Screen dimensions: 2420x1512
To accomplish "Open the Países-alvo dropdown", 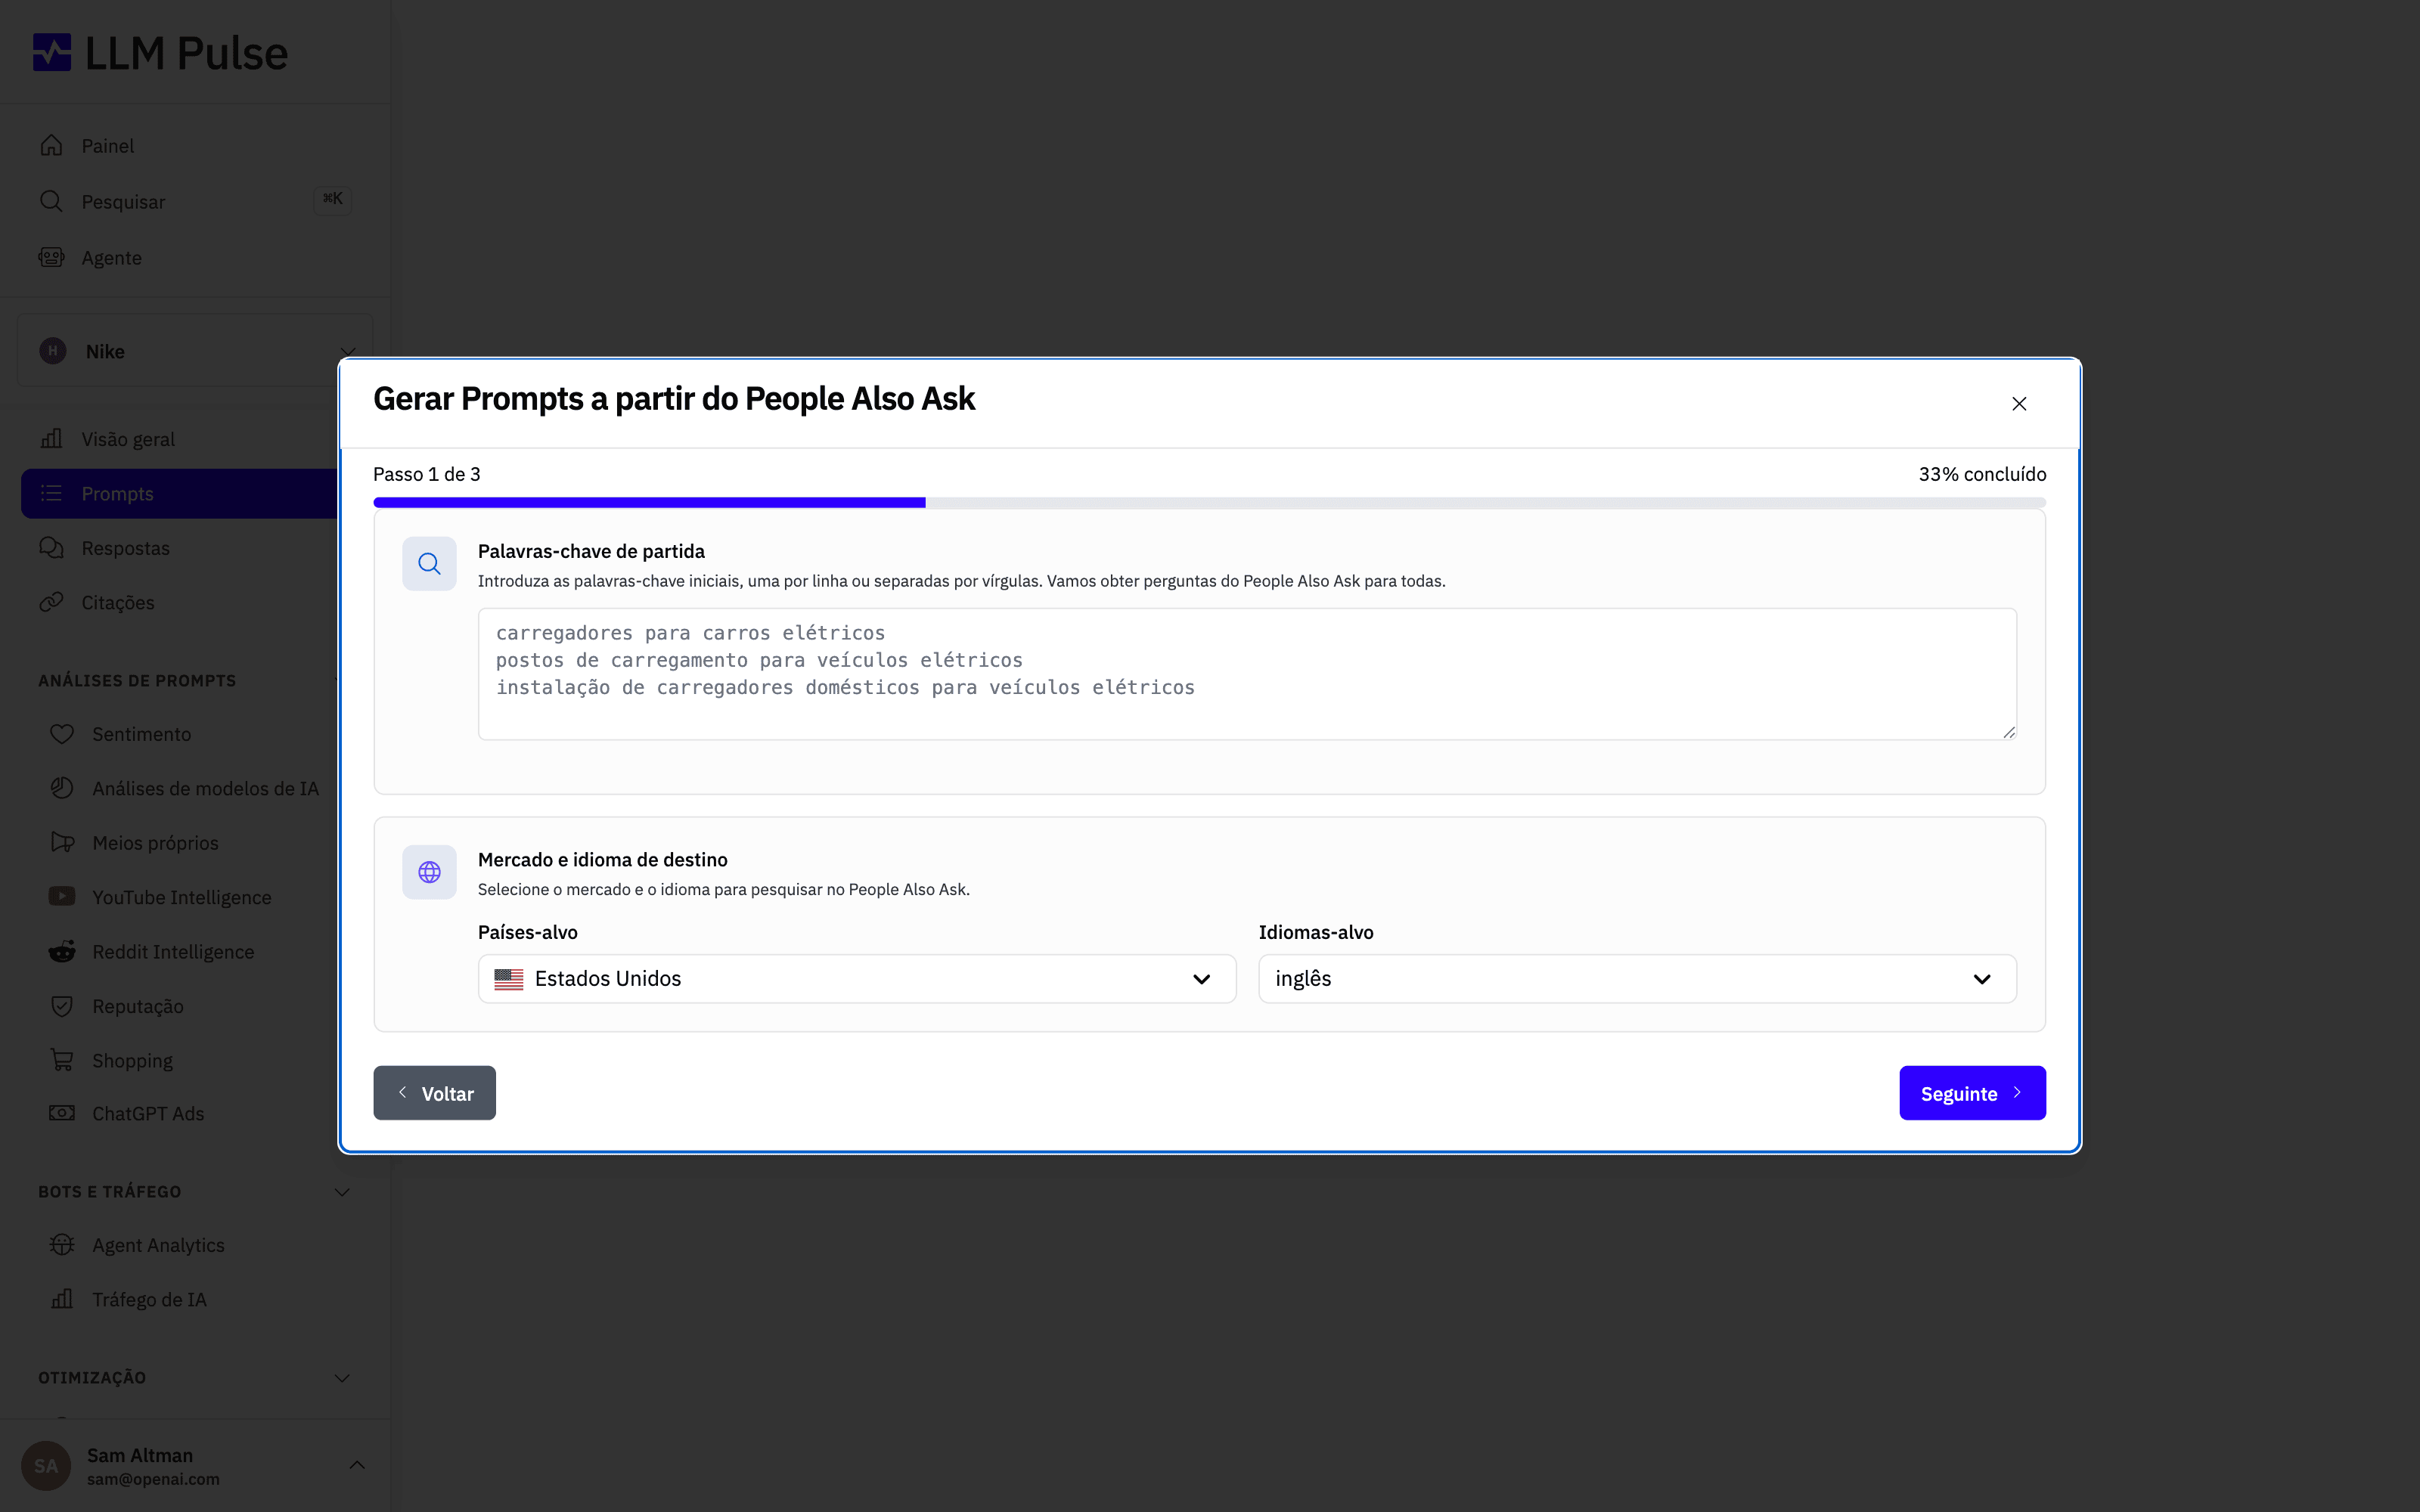I will 857,978.
